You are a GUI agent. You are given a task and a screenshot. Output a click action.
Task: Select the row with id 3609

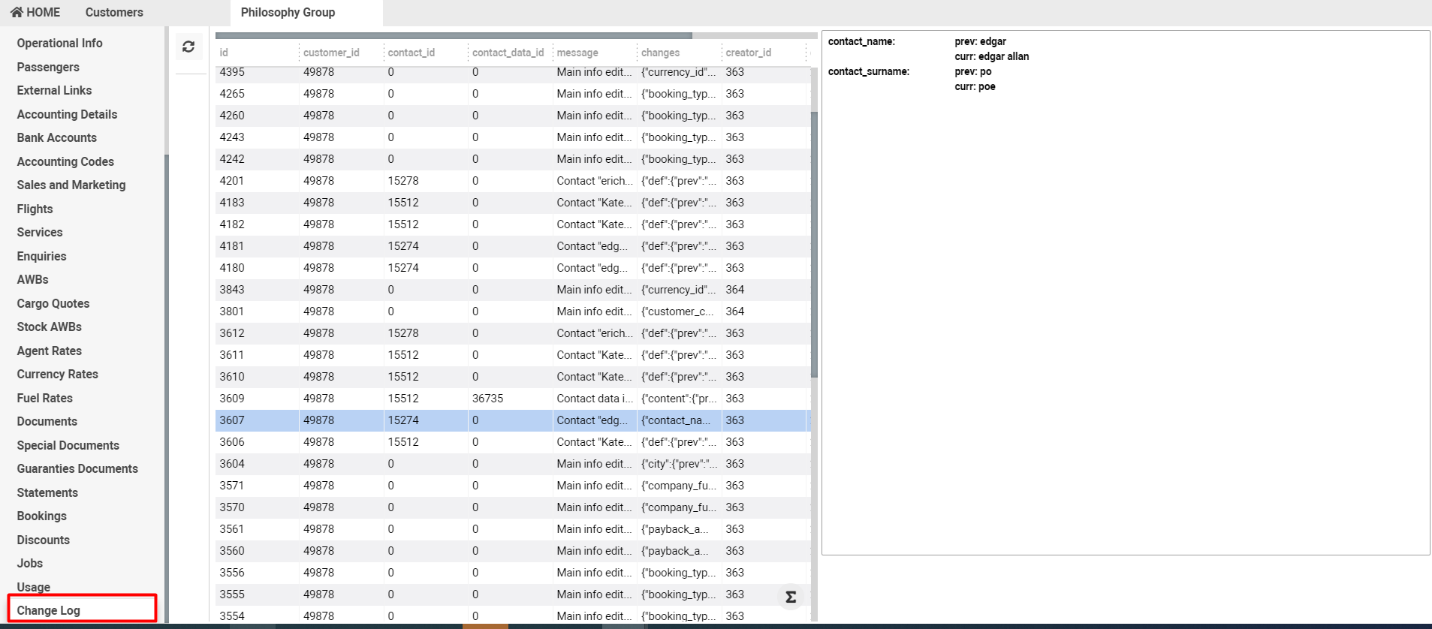tap(400, 398)
